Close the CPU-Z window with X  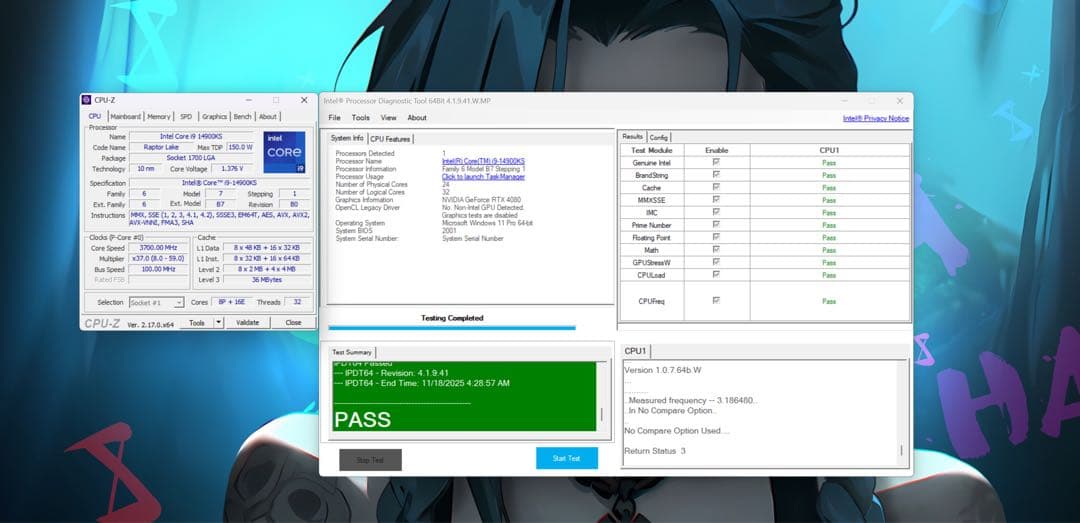(304, 100)
